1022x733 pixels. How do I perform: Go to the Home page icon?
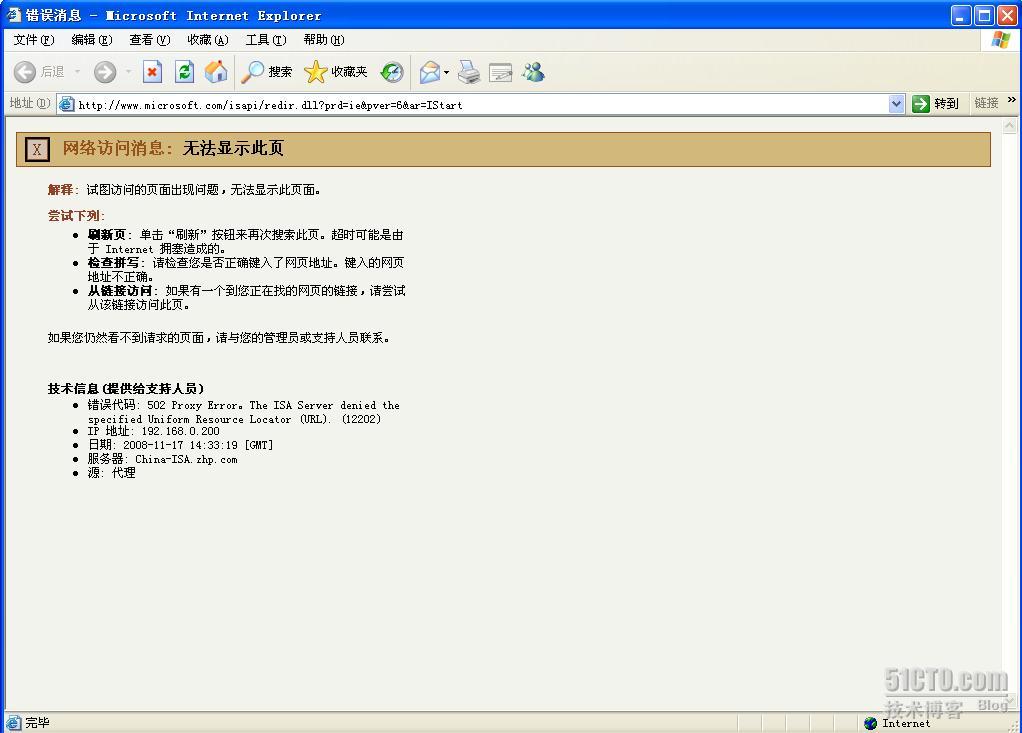216,72
